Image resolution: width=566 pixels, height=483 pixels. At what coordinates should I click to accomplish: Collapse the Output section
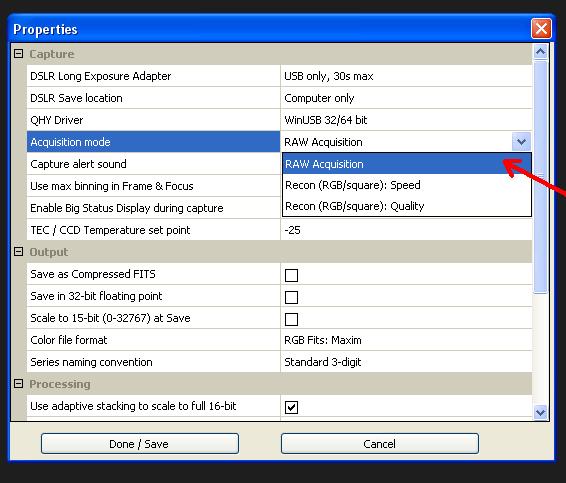(18, 252)
